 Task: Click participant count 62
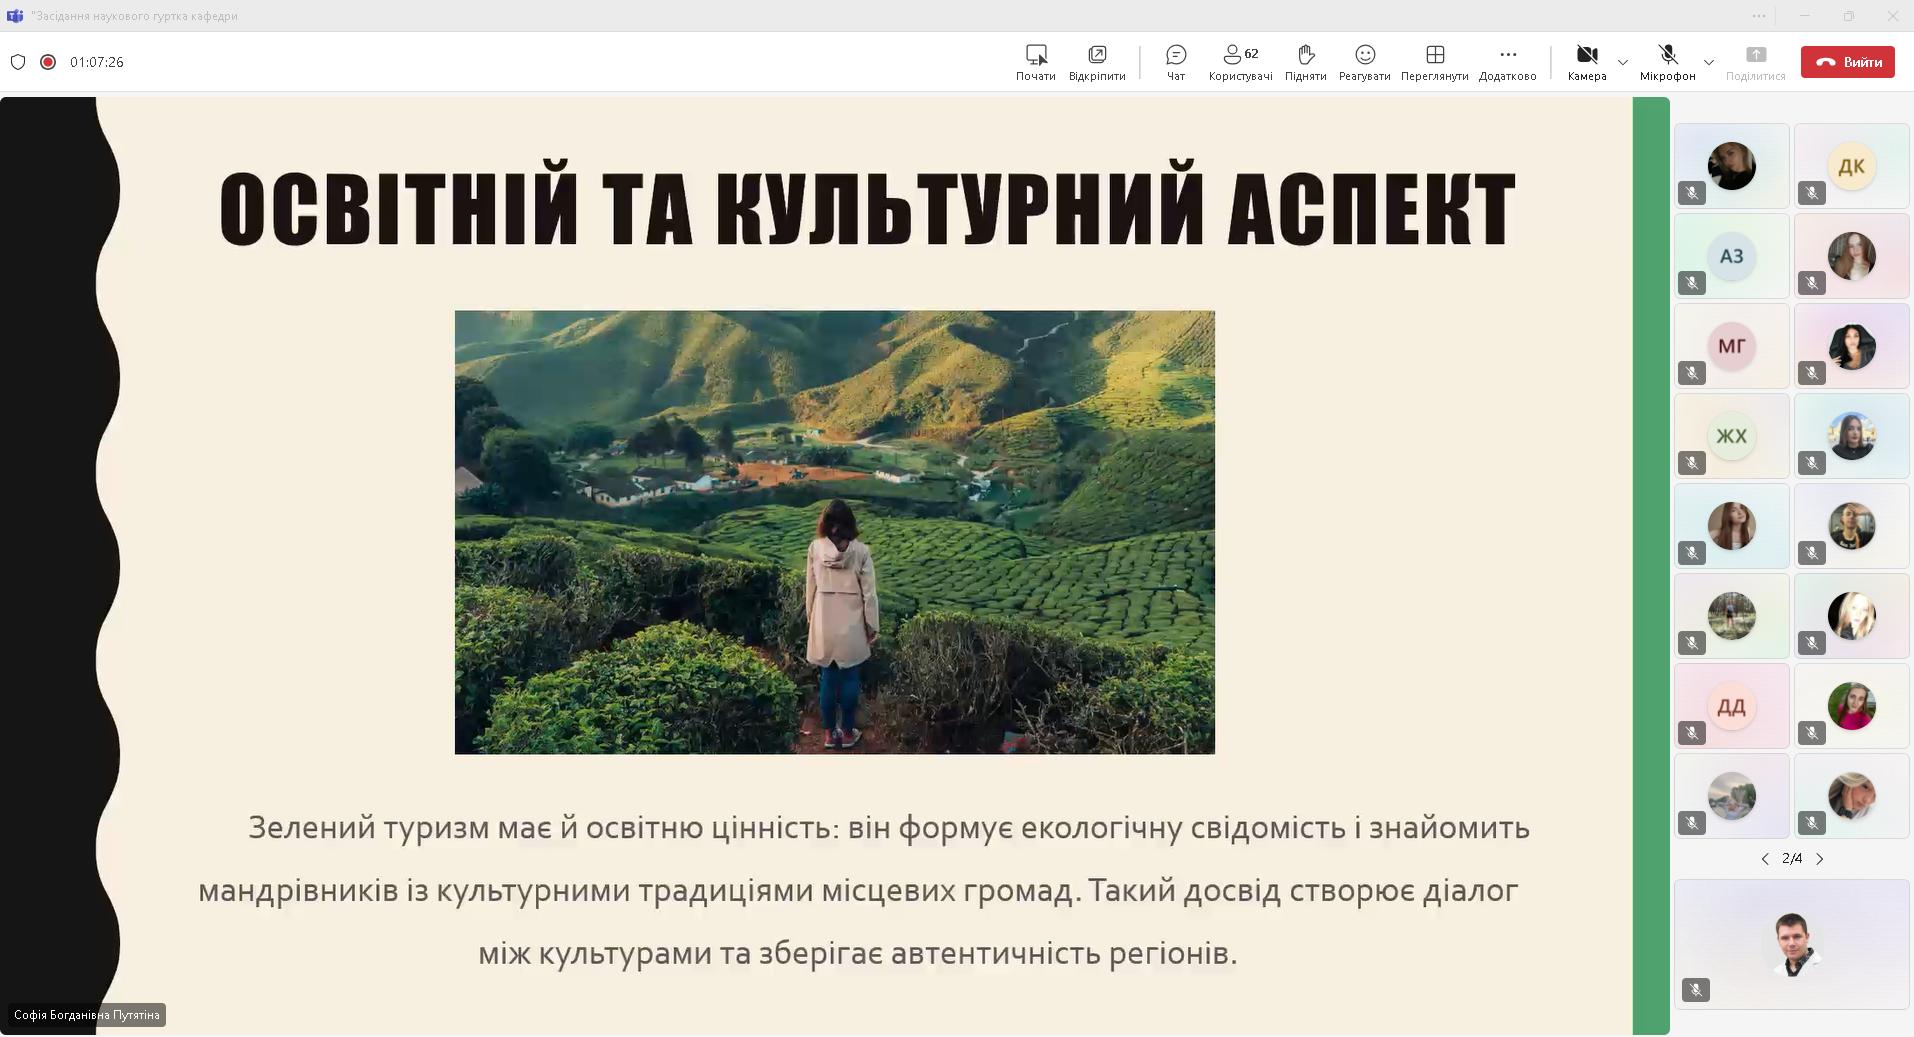coord(1252,54)
